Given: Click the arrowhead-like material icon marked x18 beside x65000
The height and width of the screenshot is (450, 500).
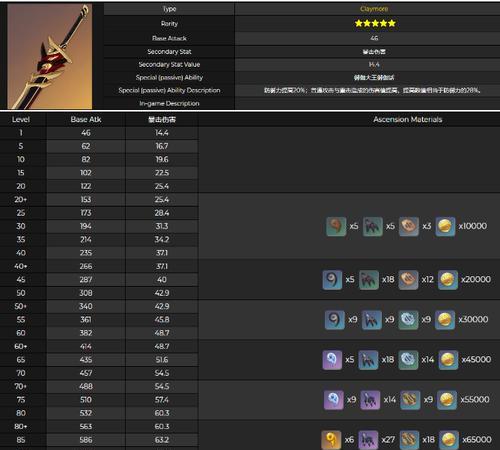Looking at the screenshot, I should (409, 440).
